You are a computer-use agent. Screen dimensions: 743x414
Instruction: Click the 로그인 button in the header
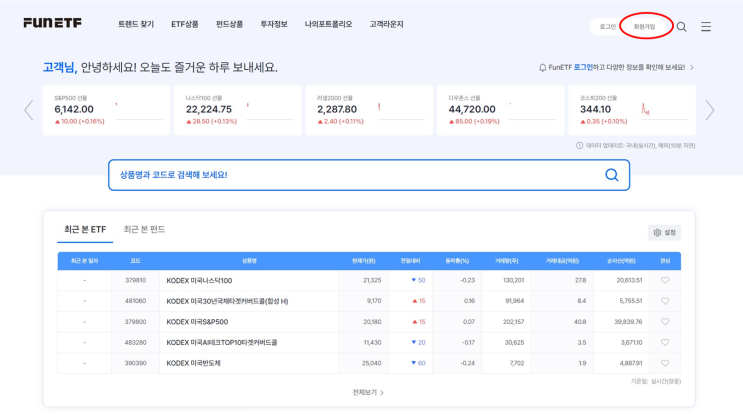tap(607, 27)
